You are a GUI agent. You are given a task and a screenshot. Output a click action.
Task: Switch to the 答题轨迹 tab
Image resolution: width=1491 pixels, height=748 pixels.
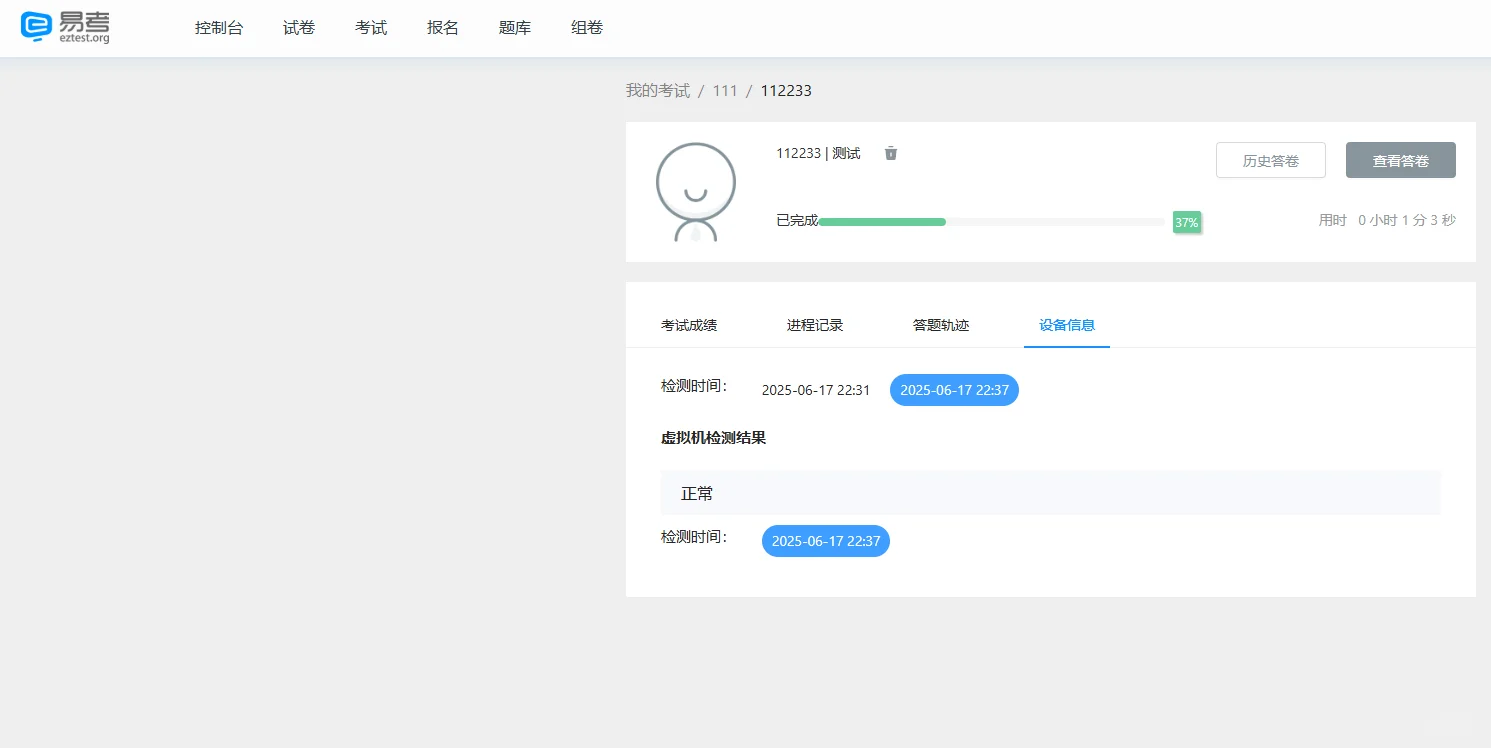pyautogui.click(x=941, y=324)
